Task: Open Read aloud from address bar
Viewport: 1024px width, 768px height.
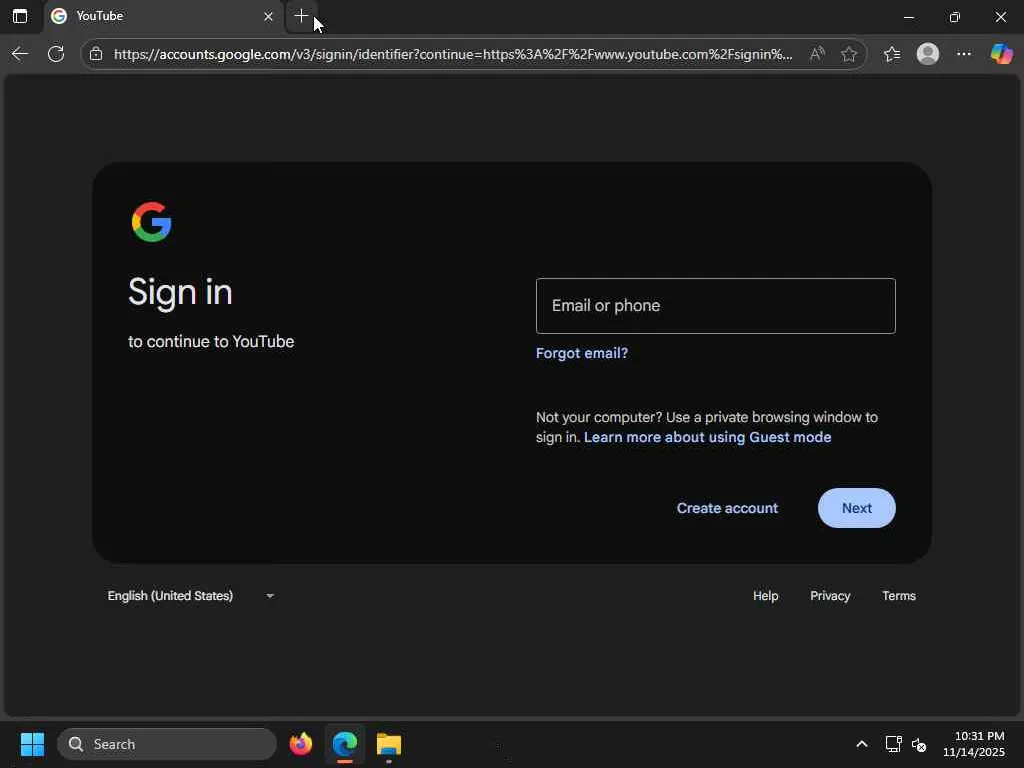Action: [x=816, y=54]
